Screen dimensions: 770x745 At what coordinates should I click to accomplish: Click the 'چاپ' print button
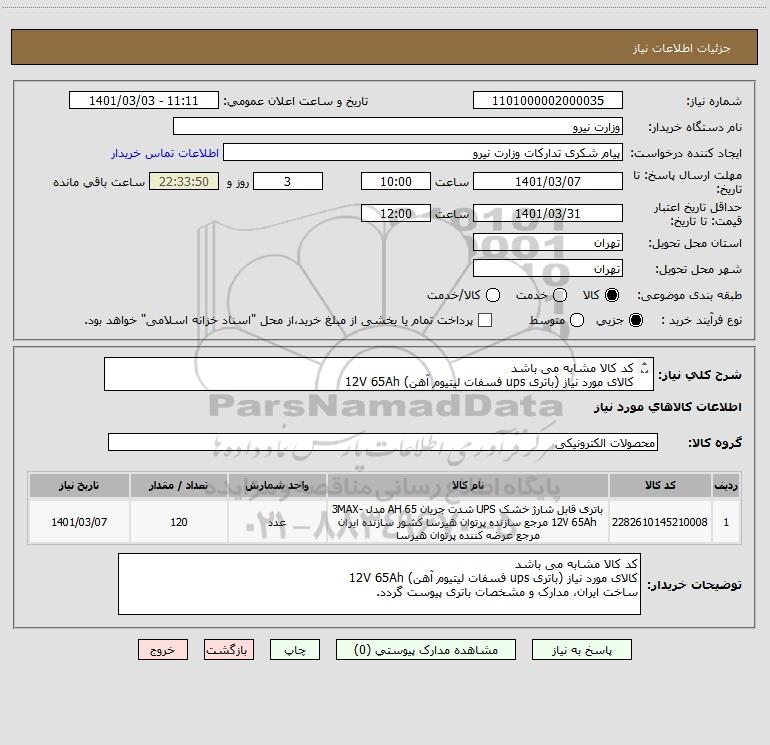tap(295, 650)
